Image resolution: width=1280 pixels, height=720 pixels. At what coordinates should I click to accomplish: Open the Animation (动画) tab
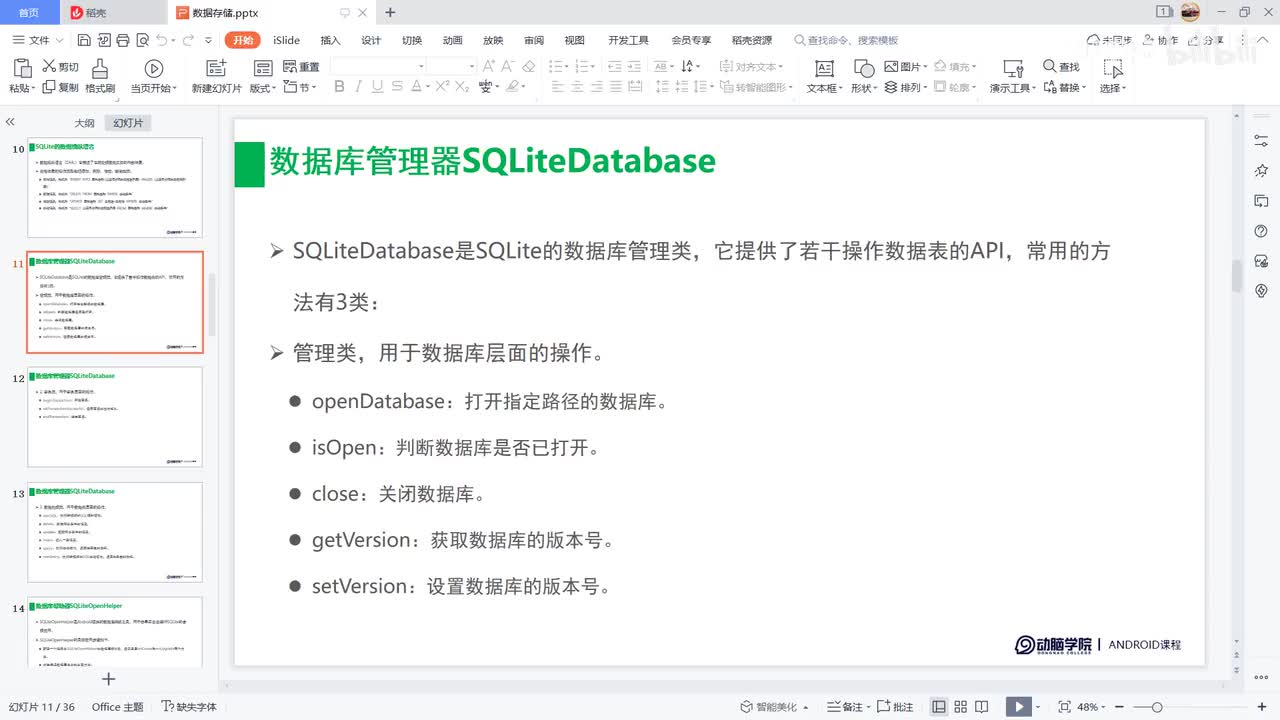(453, 40)
